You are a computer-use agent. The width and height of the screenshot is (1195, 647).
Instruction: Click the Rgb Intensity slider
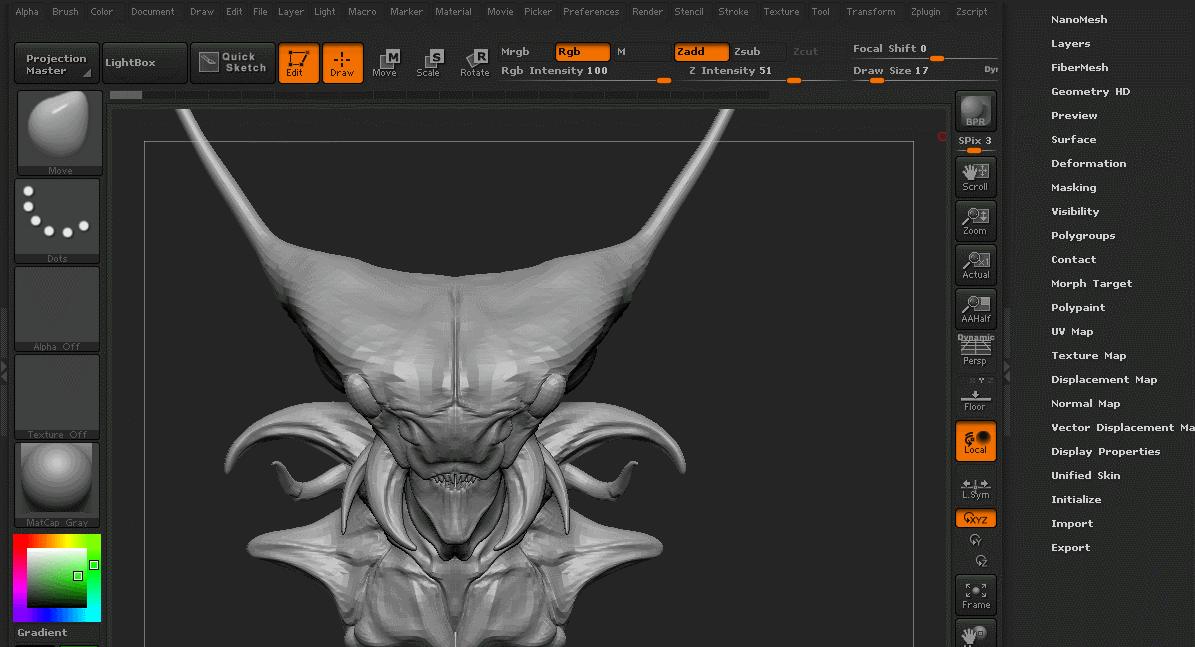585,72
